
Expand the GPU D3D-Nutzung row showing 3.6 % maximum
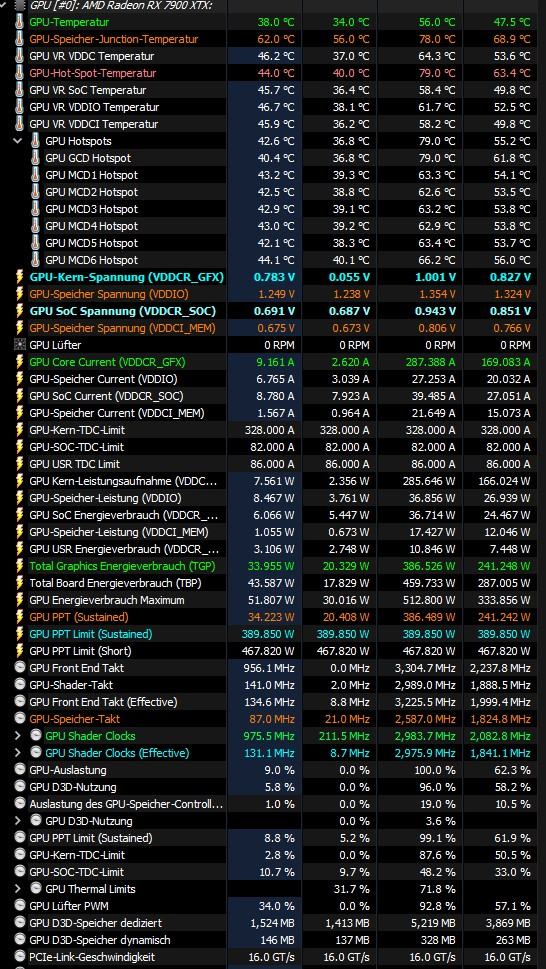click(17, 821)
